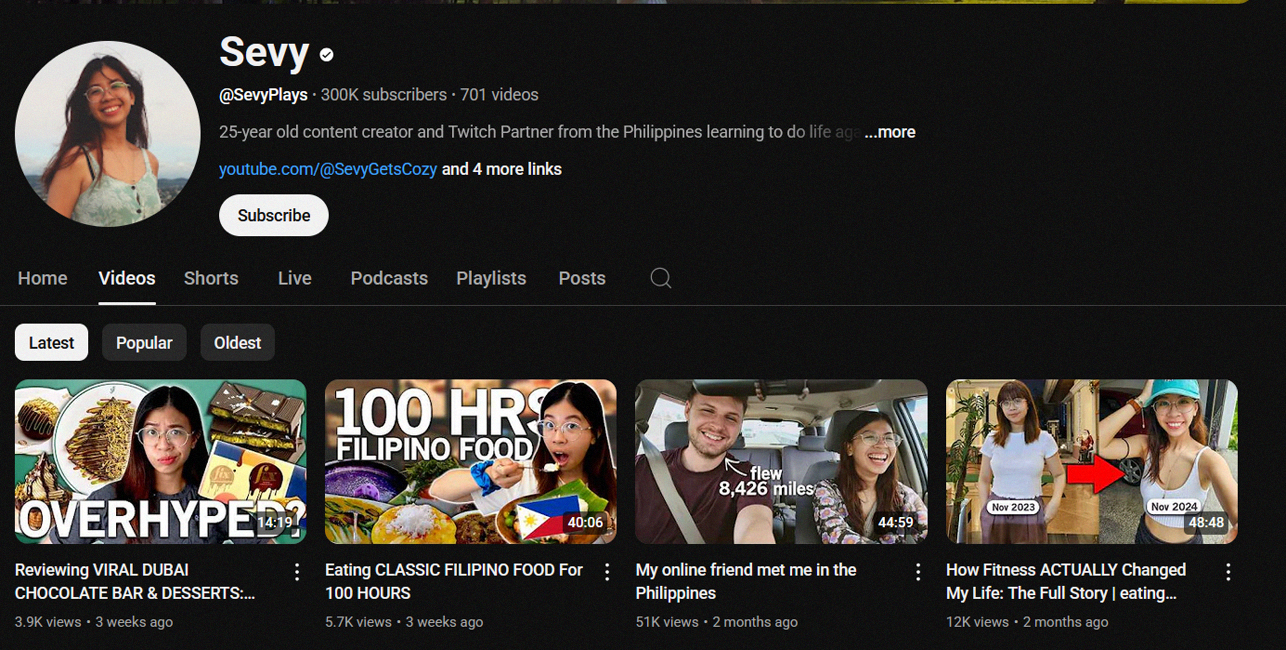This screenshot has height=650, width=1286.
Task: Click the '25-year old content creator' description text
Action: tap(540, 132)
